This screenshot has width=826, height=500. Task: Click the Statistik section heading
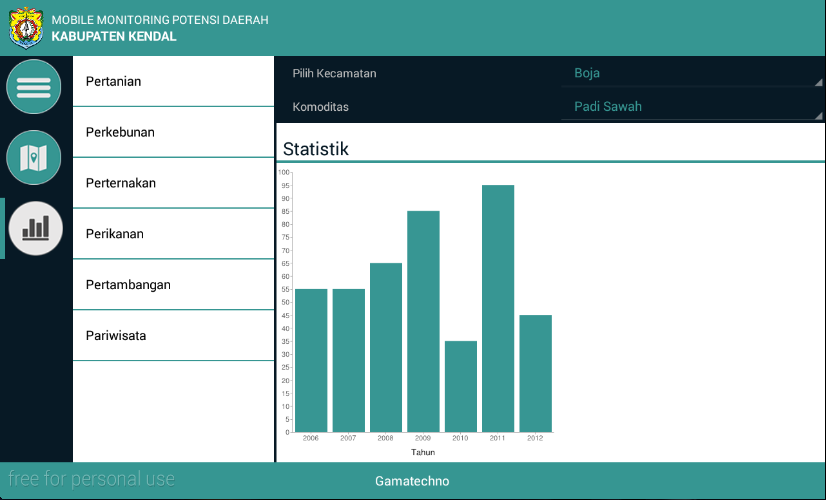pos(316,149)
